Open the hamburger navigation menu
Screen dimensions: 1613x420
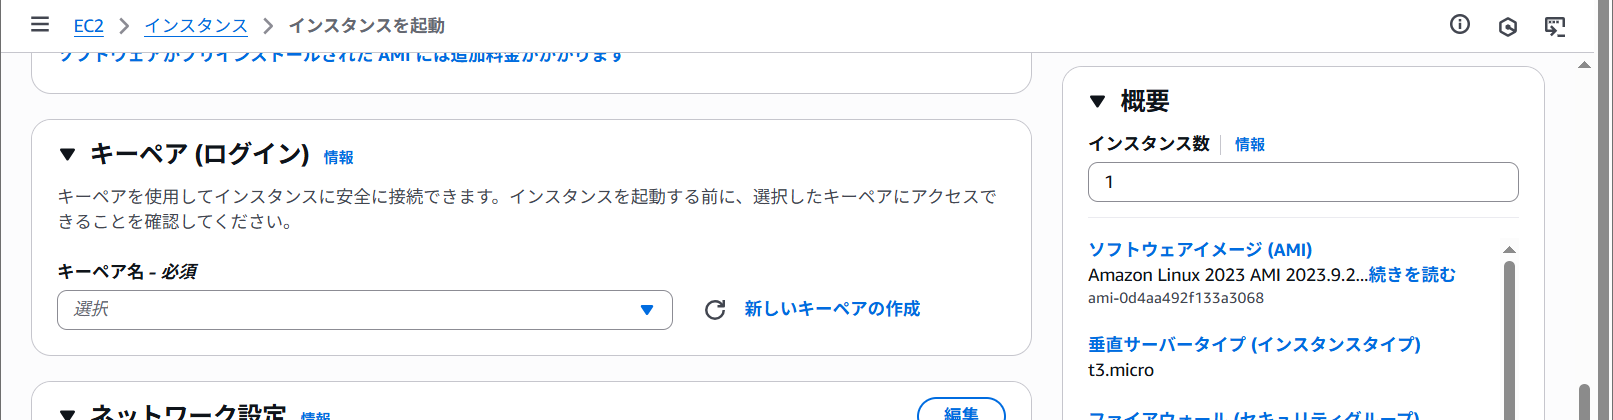pyautogui.click(x=40, y=24)
